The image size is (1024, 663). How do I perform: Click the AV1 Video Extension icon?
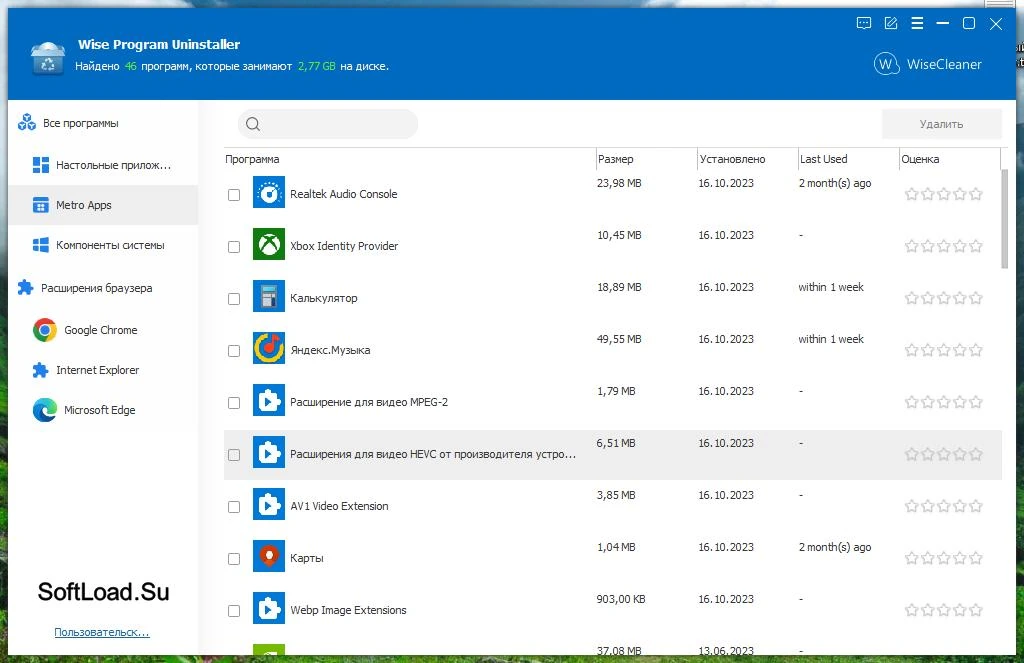(268, 505)
